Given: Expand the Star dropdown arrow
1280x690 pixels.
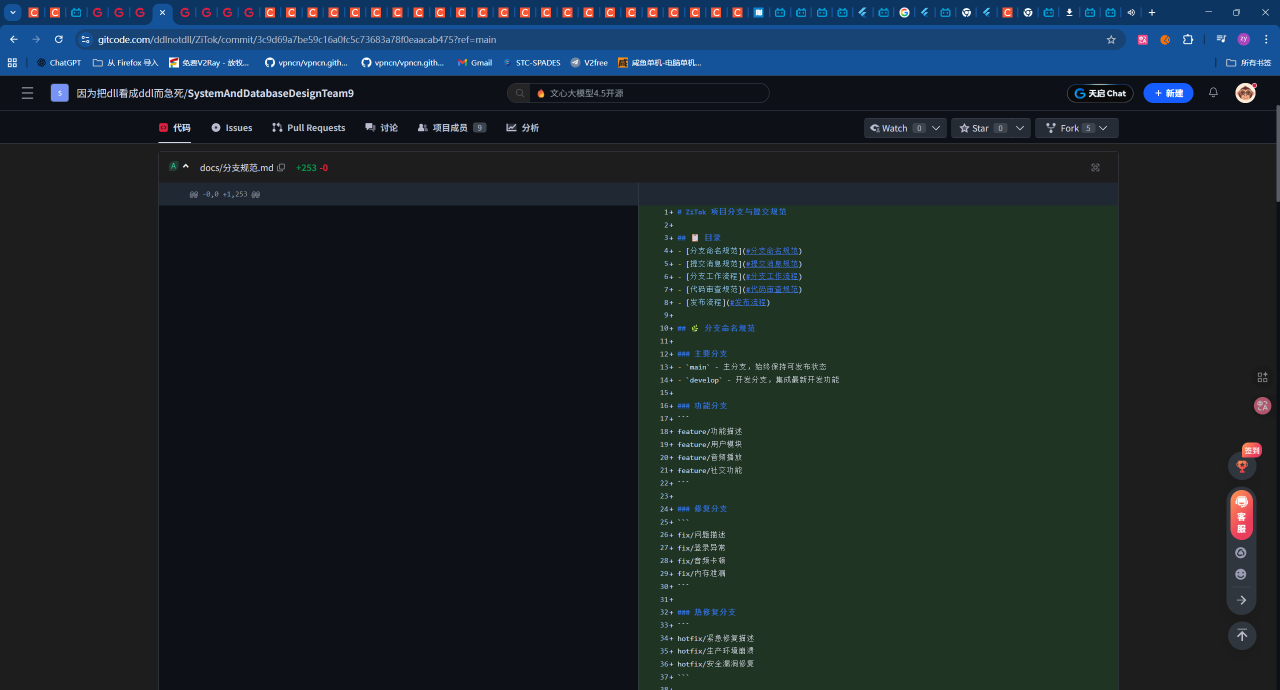Looking at the screenshot, I should tap(1020, 128).
